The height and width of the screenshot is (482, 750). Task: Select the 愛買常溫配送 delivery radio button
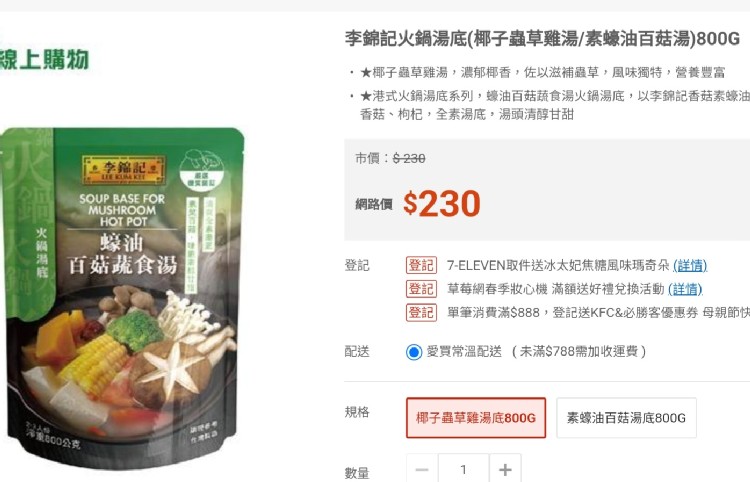(414, 352)
